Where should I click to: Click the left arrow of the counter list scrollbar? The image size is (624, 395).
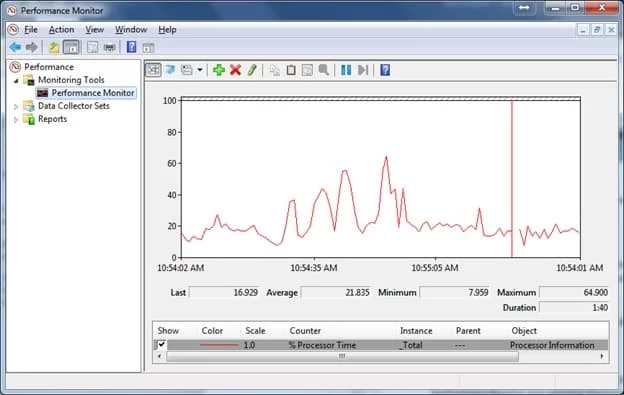tap(159, 356)
